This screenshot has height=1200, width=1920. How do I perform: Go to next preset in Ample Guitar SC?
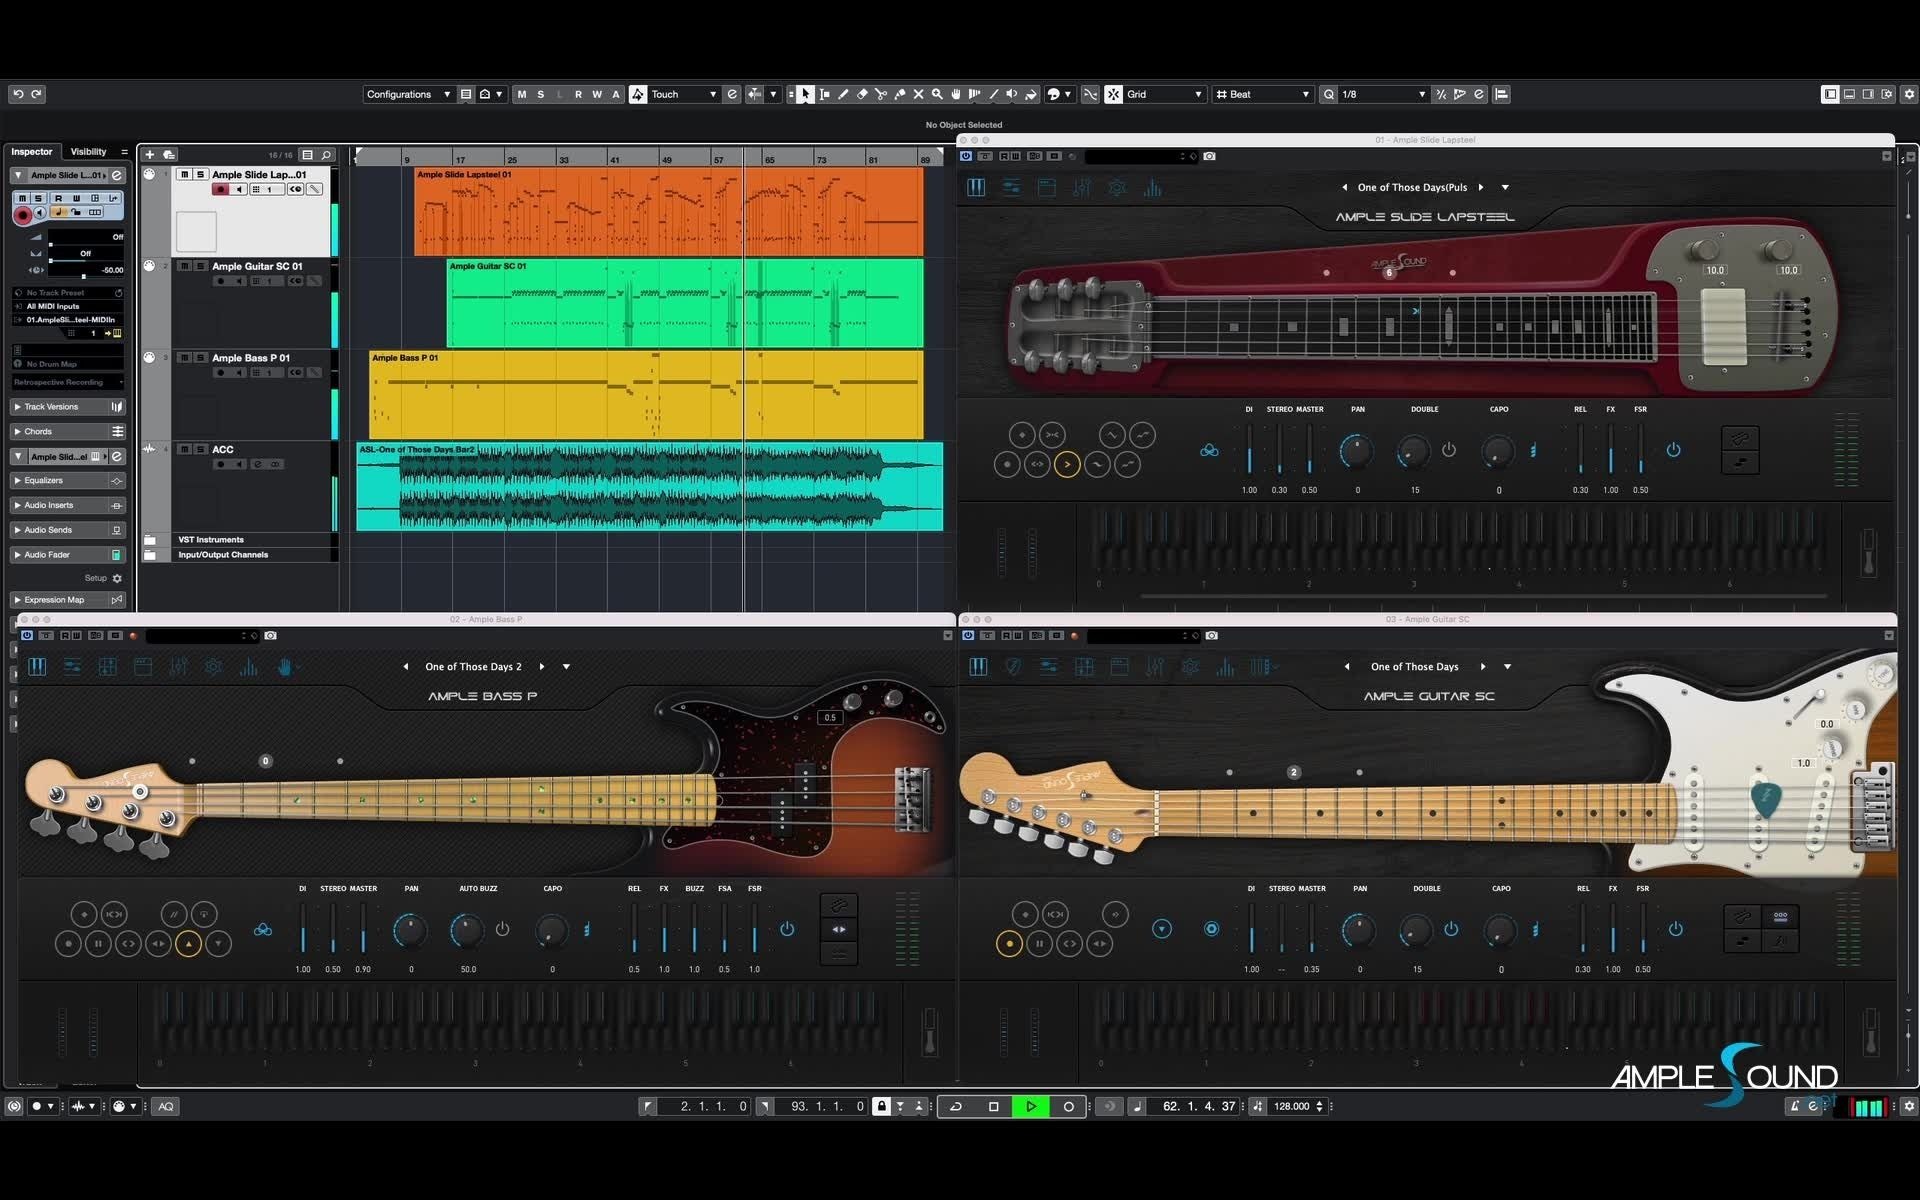[1482, 667]
